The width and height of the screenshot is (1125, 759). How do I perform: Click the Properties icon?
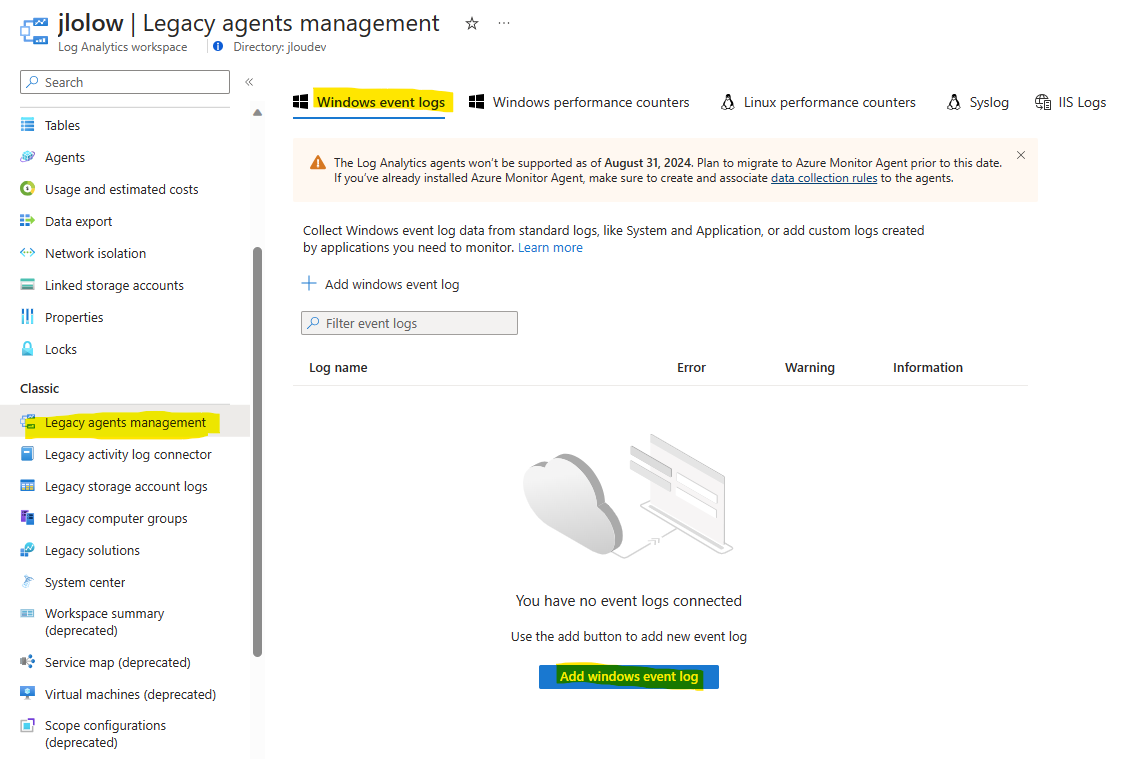(27, 316)
